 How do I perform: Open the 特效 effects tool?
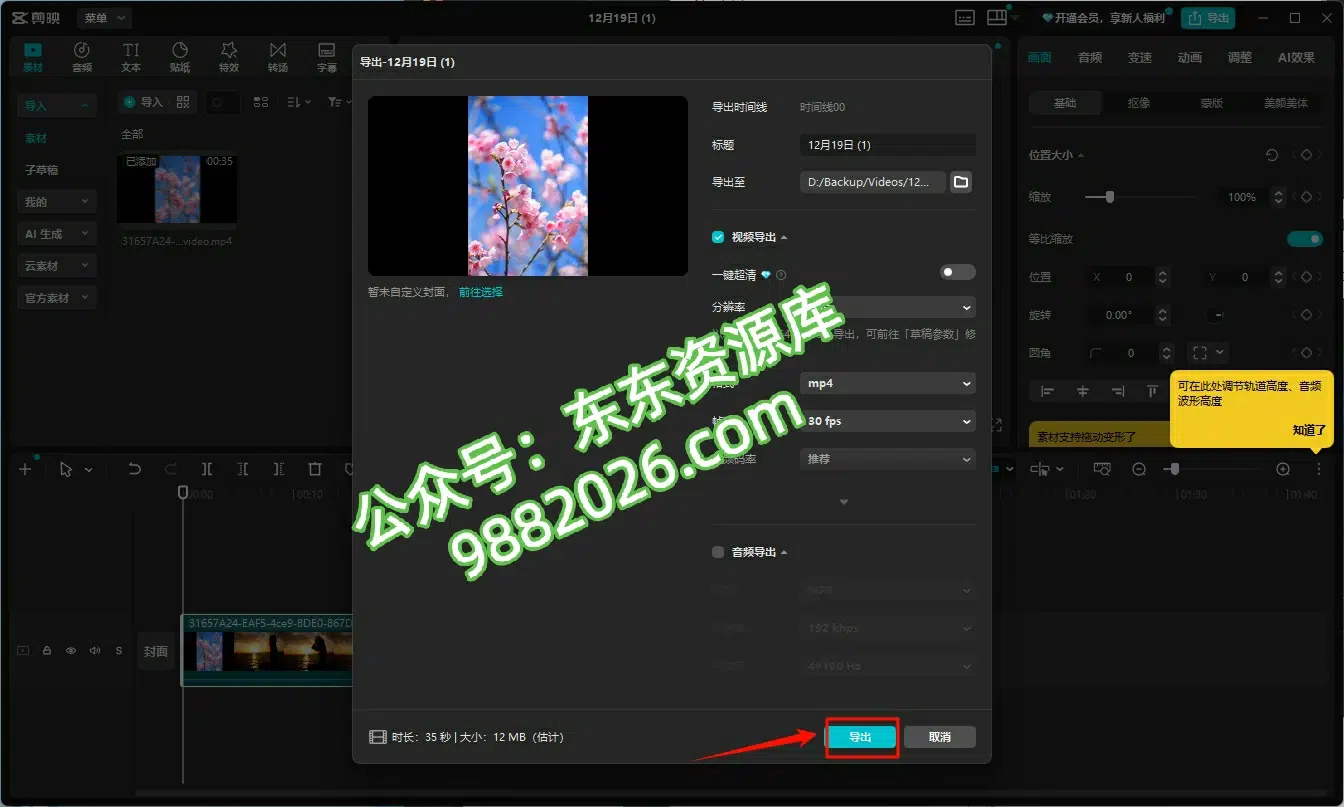(229, 57)
